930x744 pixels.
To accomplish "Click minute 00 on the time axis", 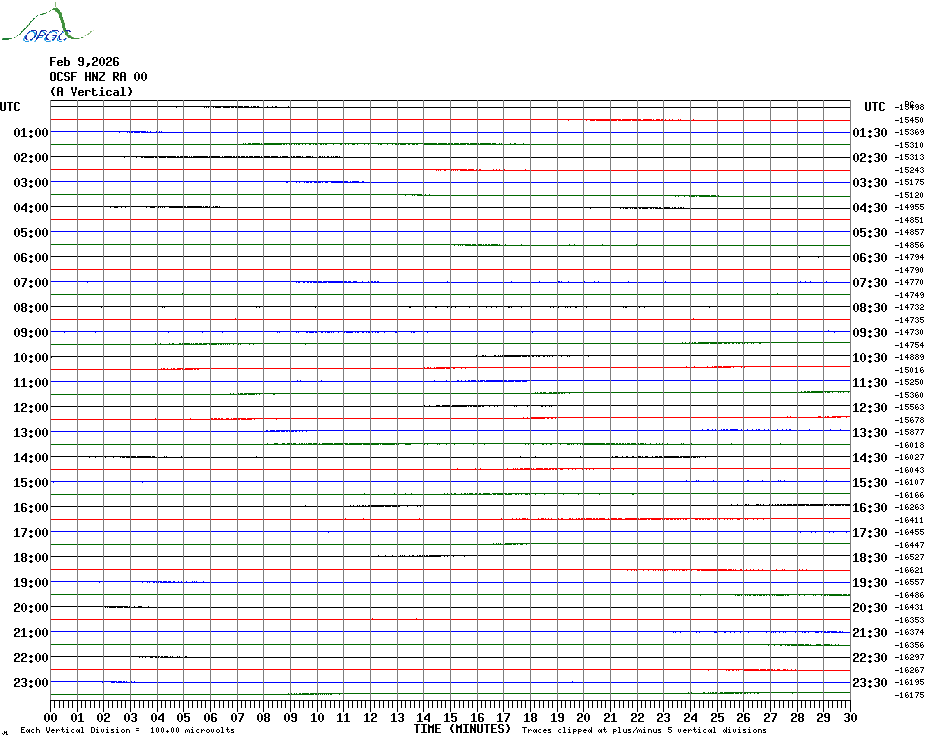I will [50, 718].
